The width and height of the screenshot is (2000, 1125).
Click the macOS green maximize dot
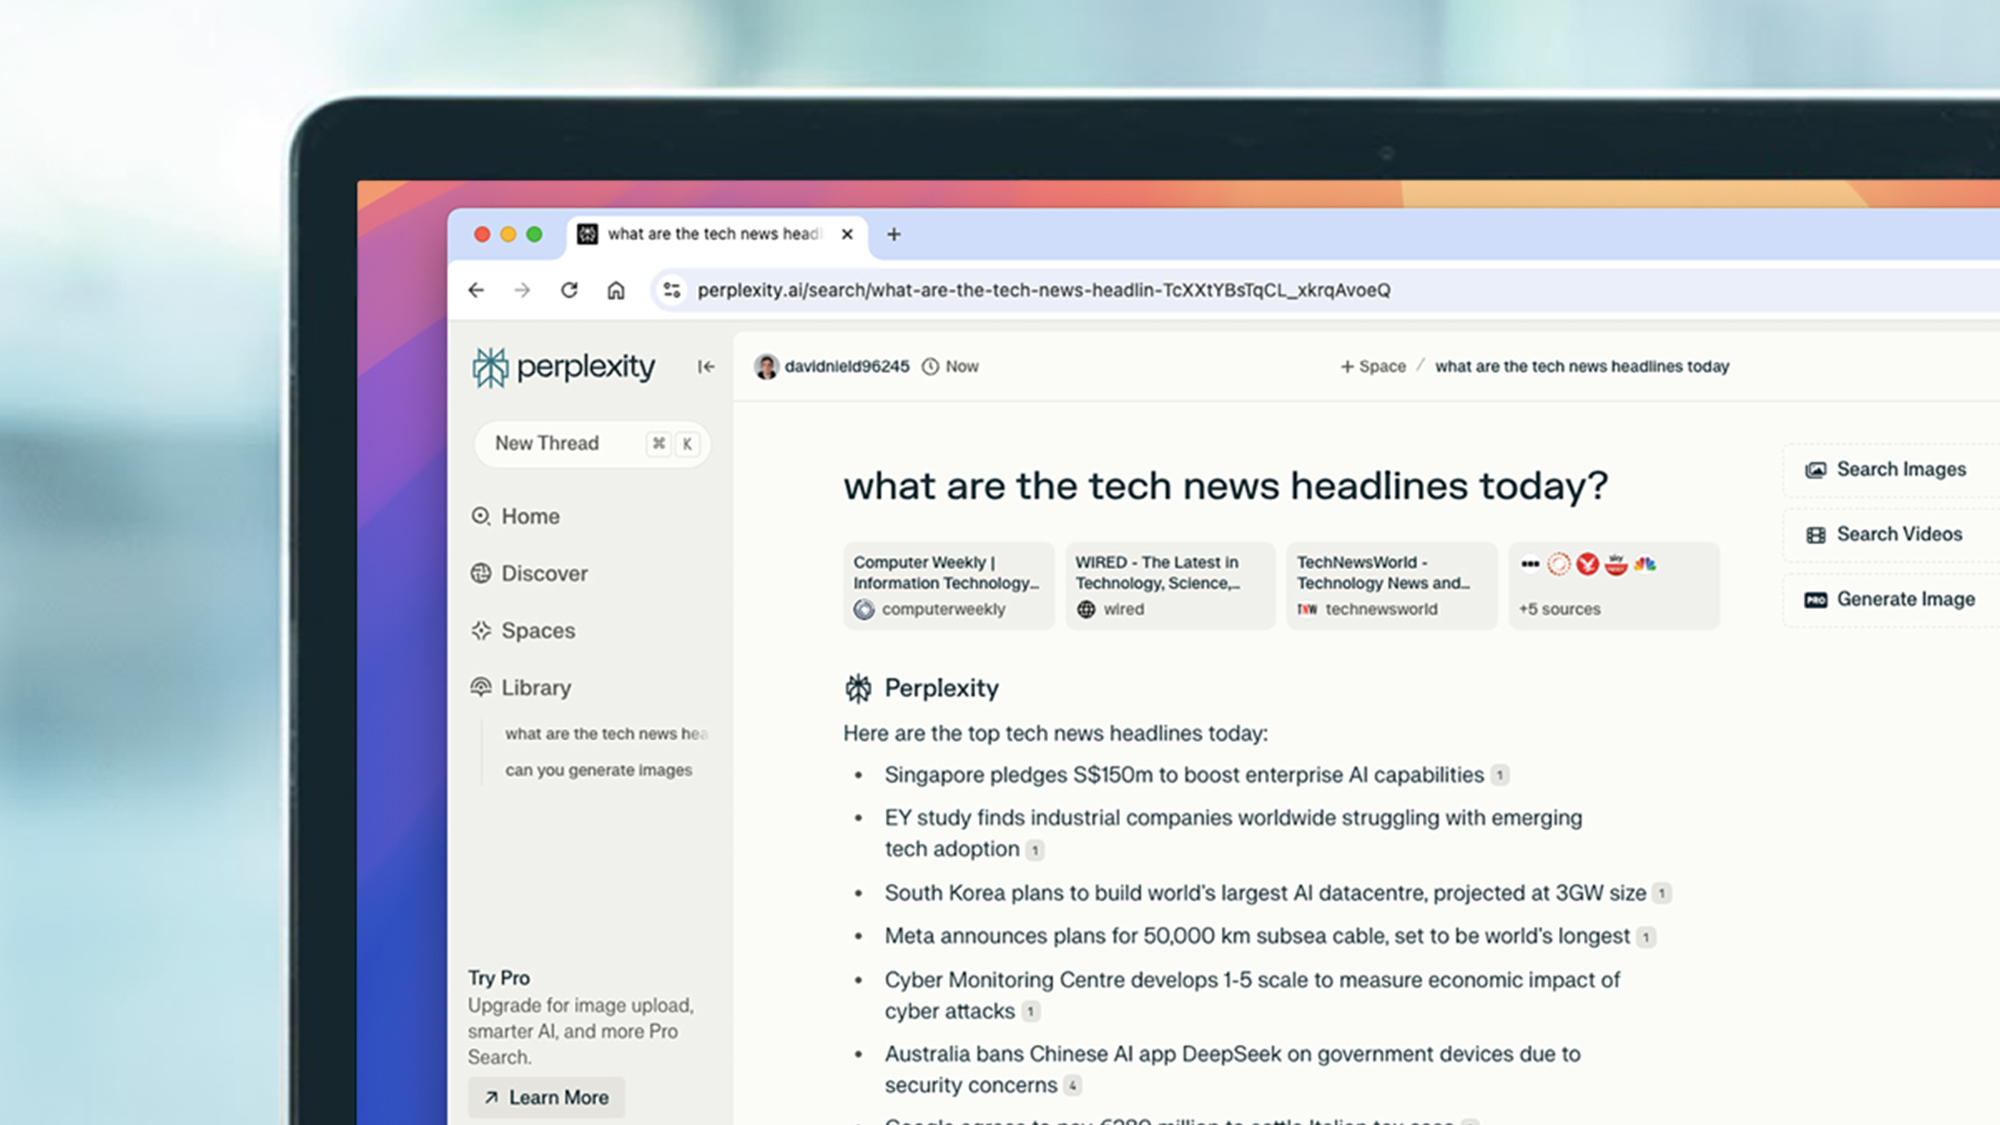(534, 234)
